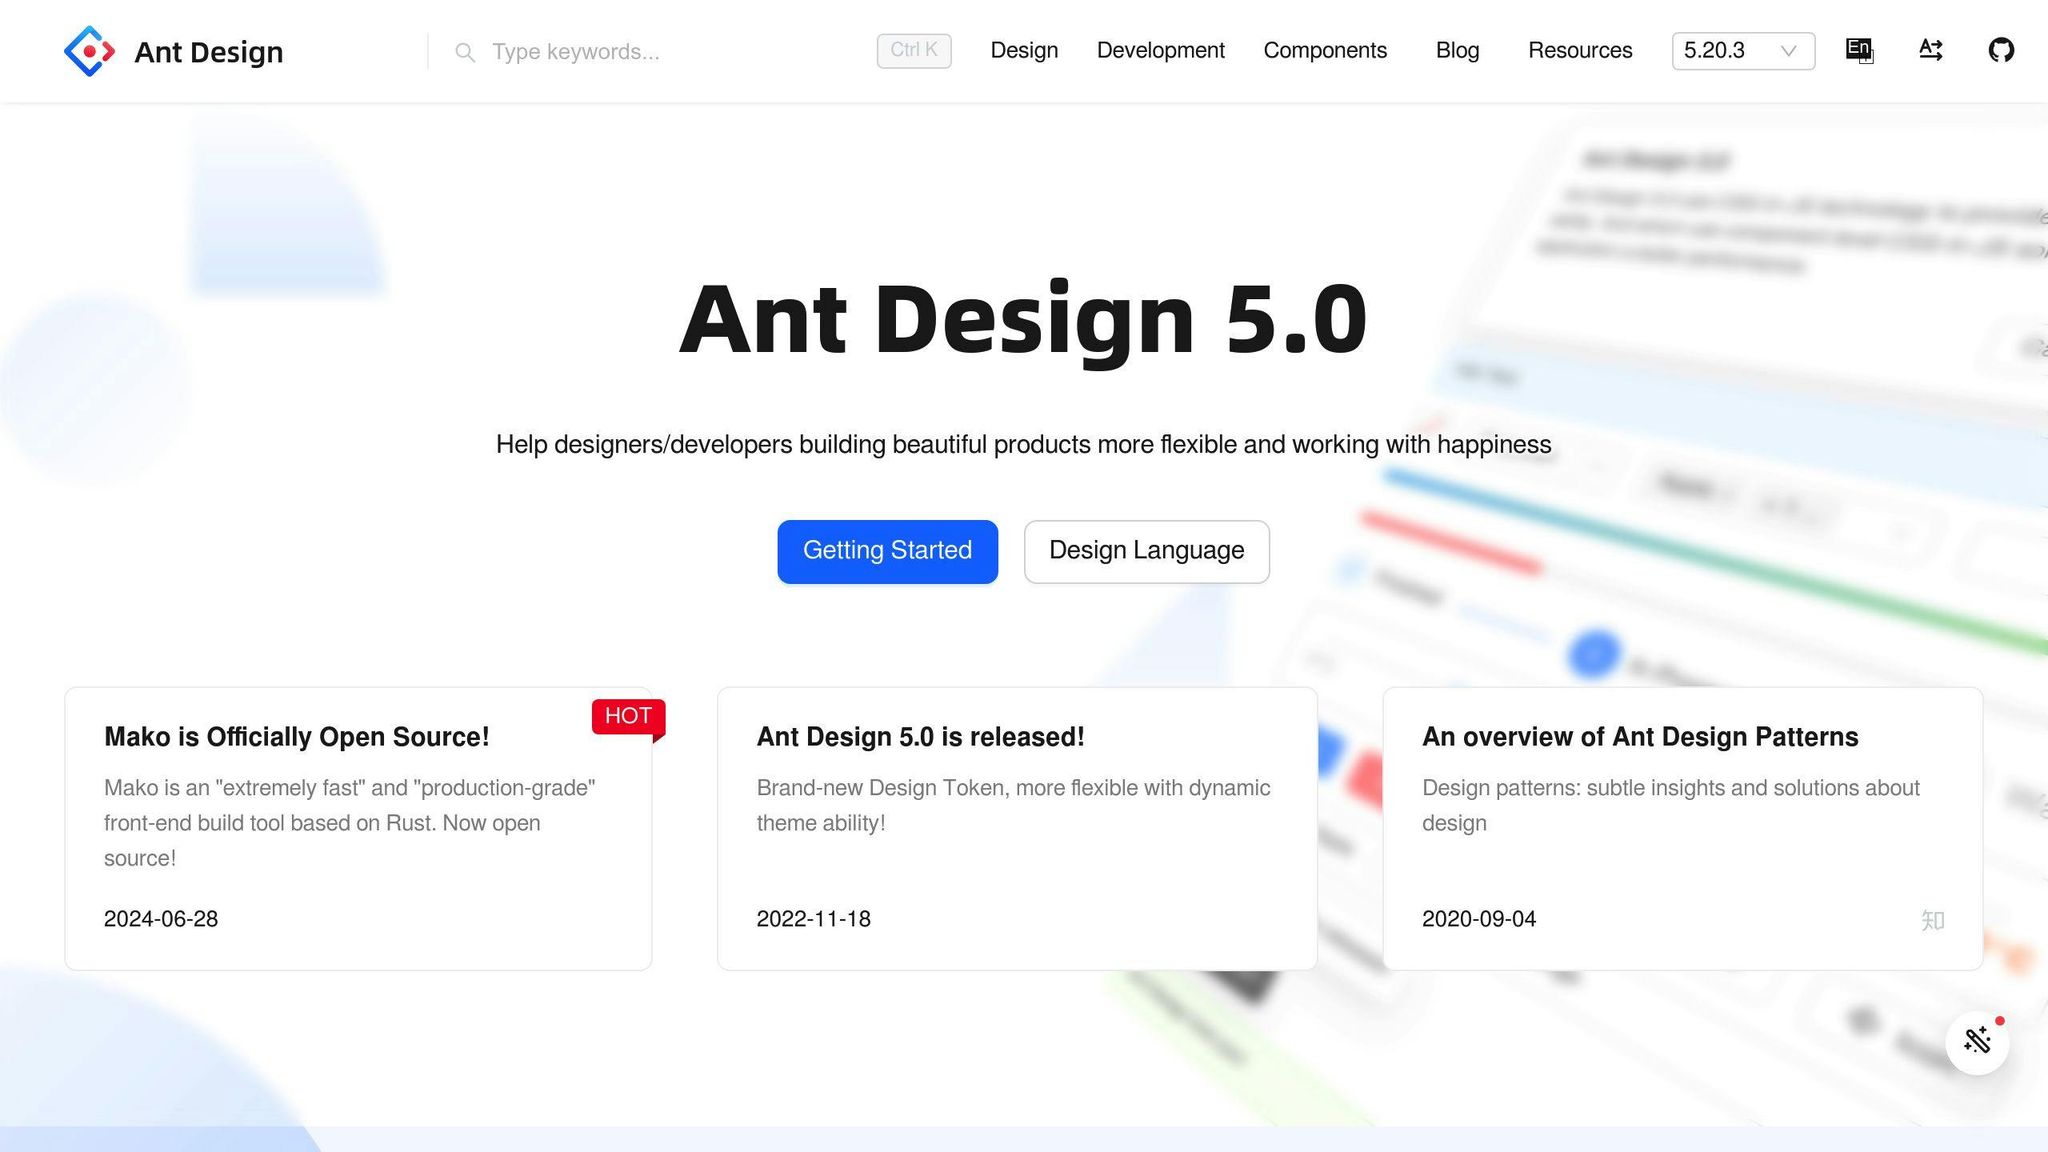The width and height of the screenshot is (2048, 1152).
Task: Open the Ant Design 5.0 is released card
Action: pyautogui.click(x=1017, y=828)
